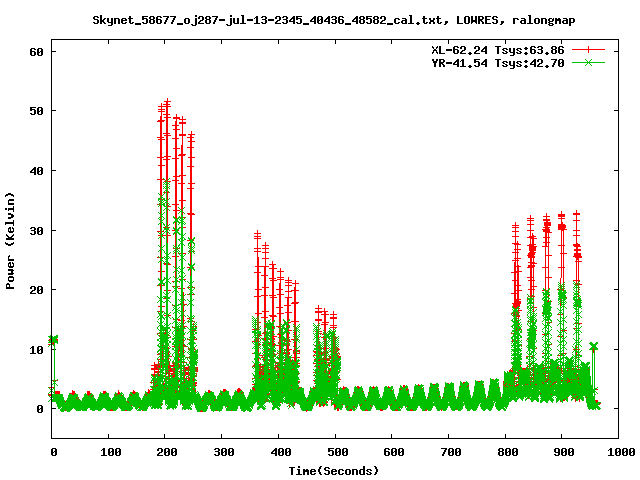Select the YR-41.54 Tsys:42.70 legend label
The image size is (640, 480).
(498, 63)
